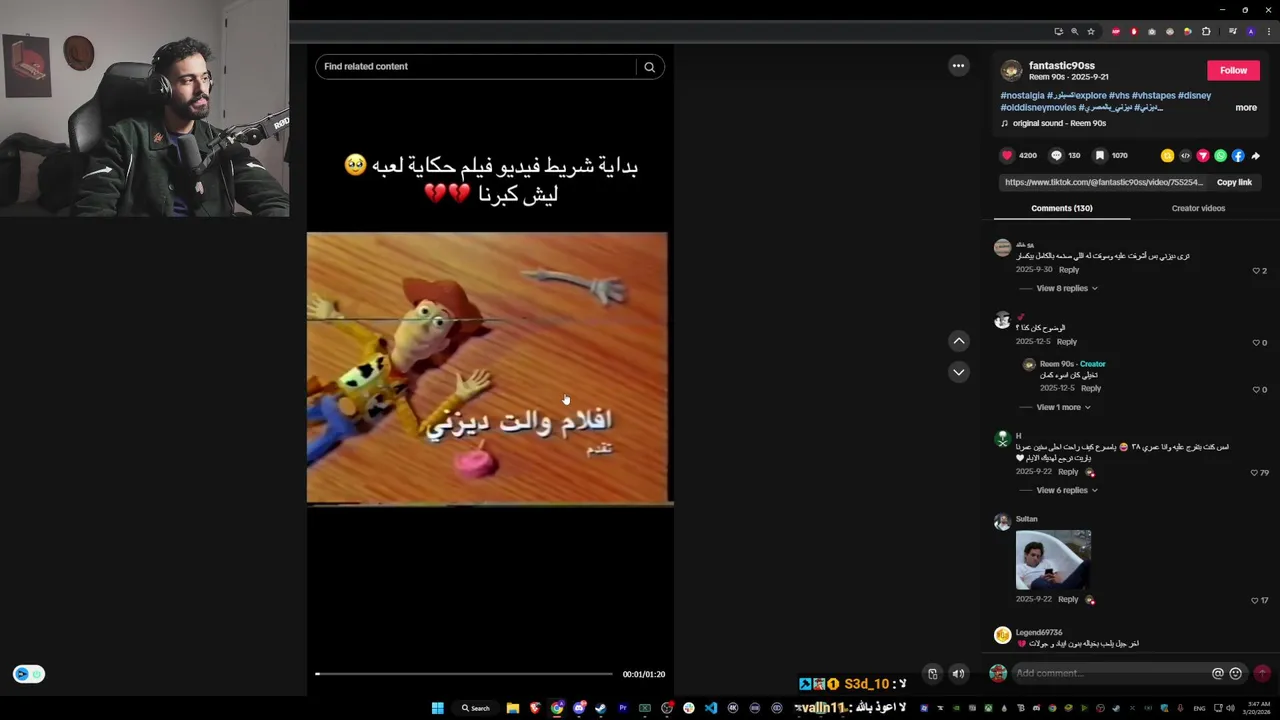Reply to Sultan's comment
Viewport: 1280px width, 720px height.
point(1068,599)
